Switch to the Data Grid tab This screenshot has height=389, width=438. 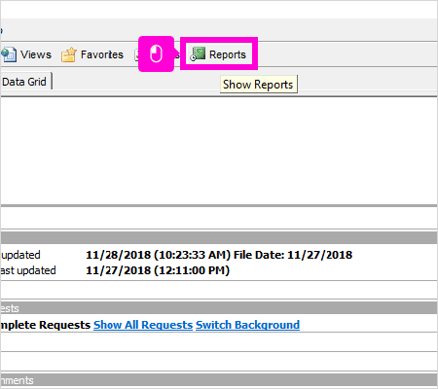25,82
